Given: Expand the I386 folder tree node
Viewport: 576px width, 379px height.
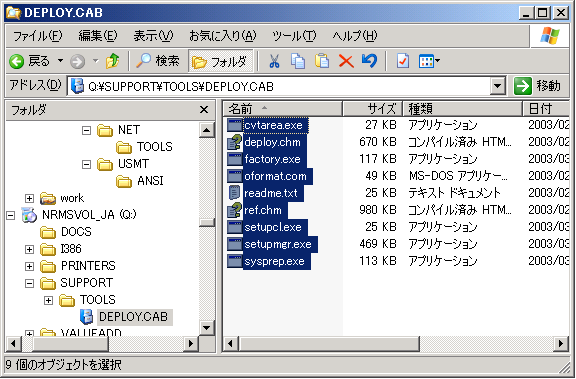Looking at the screenshot, I should tap(29, 249).
